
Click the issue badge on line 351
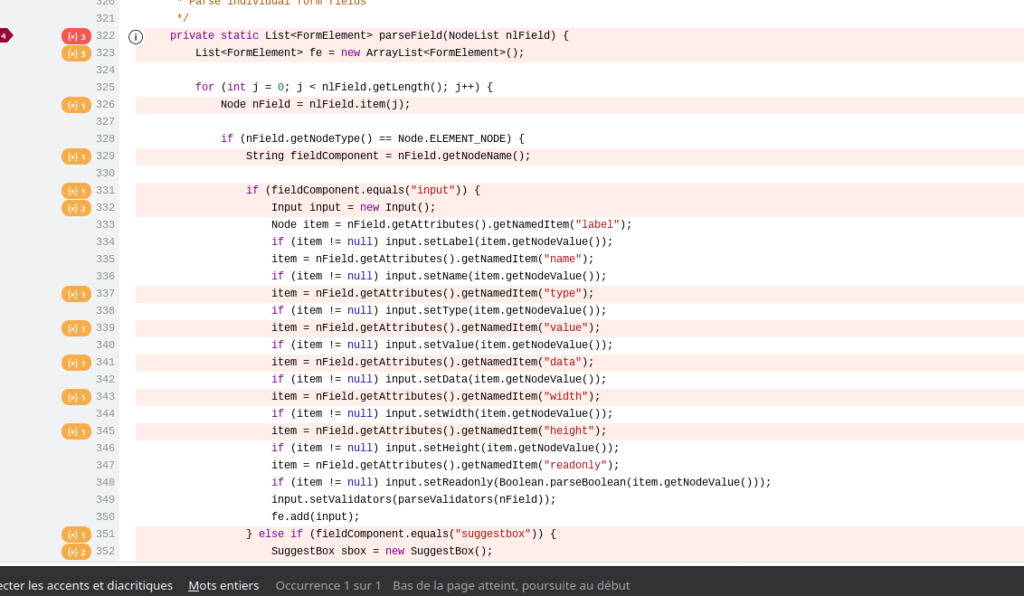pos(75,533)
